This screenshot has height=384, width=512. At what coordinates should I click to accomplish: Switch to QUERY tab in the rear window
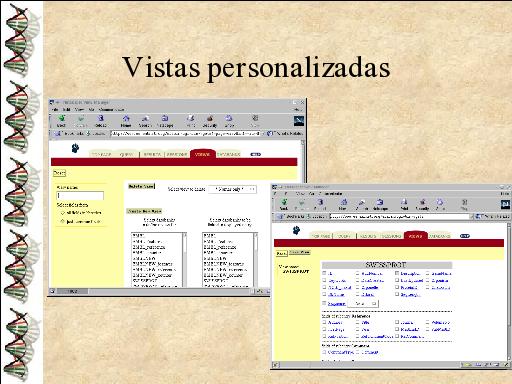(126, 154)
